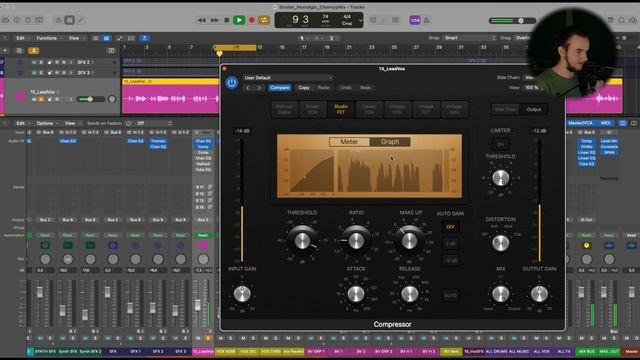Toggle Auto Gain OFF button
The width and height of the screenshot is (640, 360).
(450, 227)
